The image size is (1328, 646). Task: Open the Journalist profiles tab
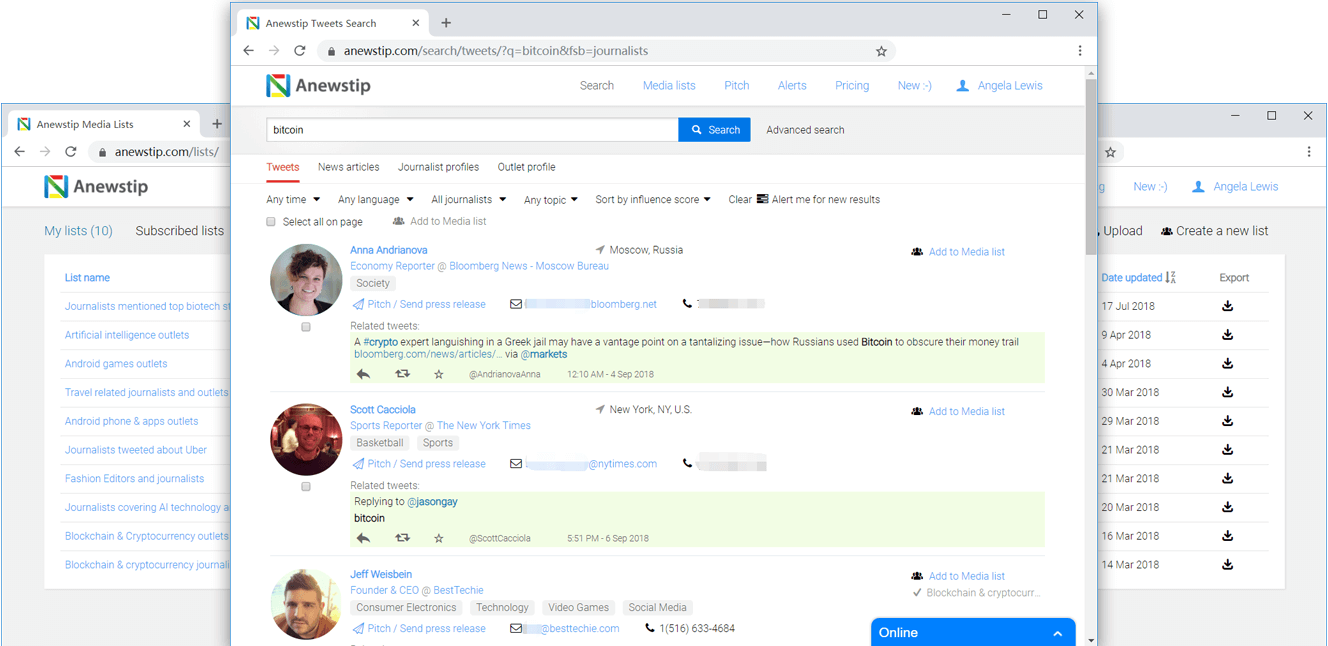pos(438,167)
